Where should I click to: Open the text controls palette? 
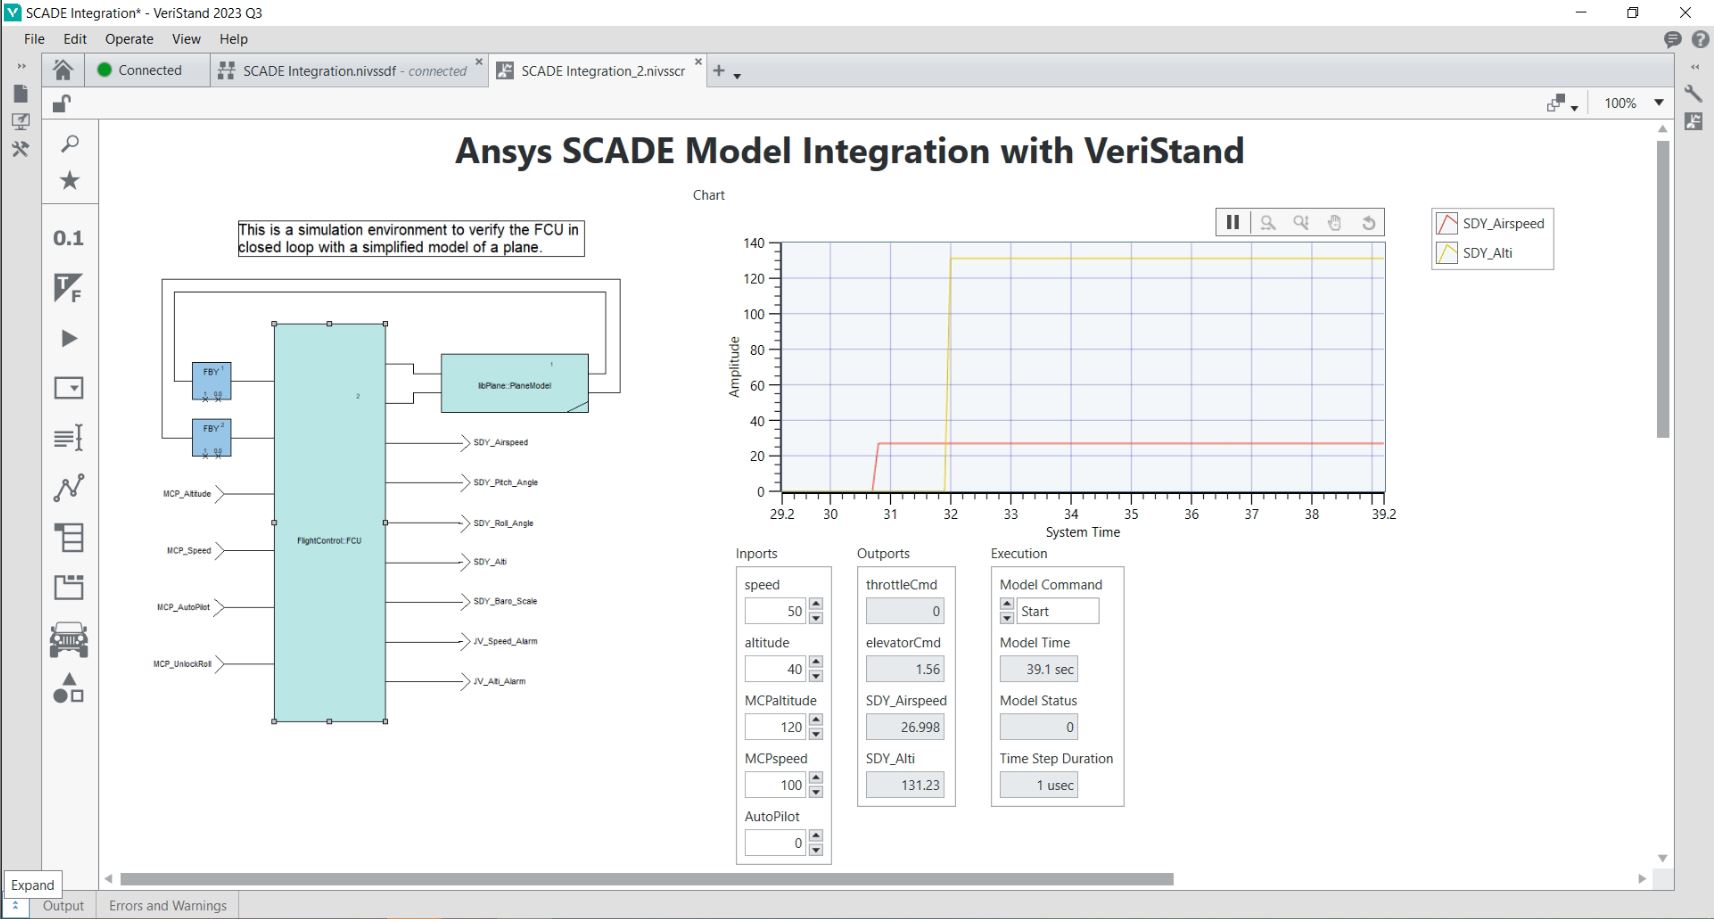click(68, 438)
